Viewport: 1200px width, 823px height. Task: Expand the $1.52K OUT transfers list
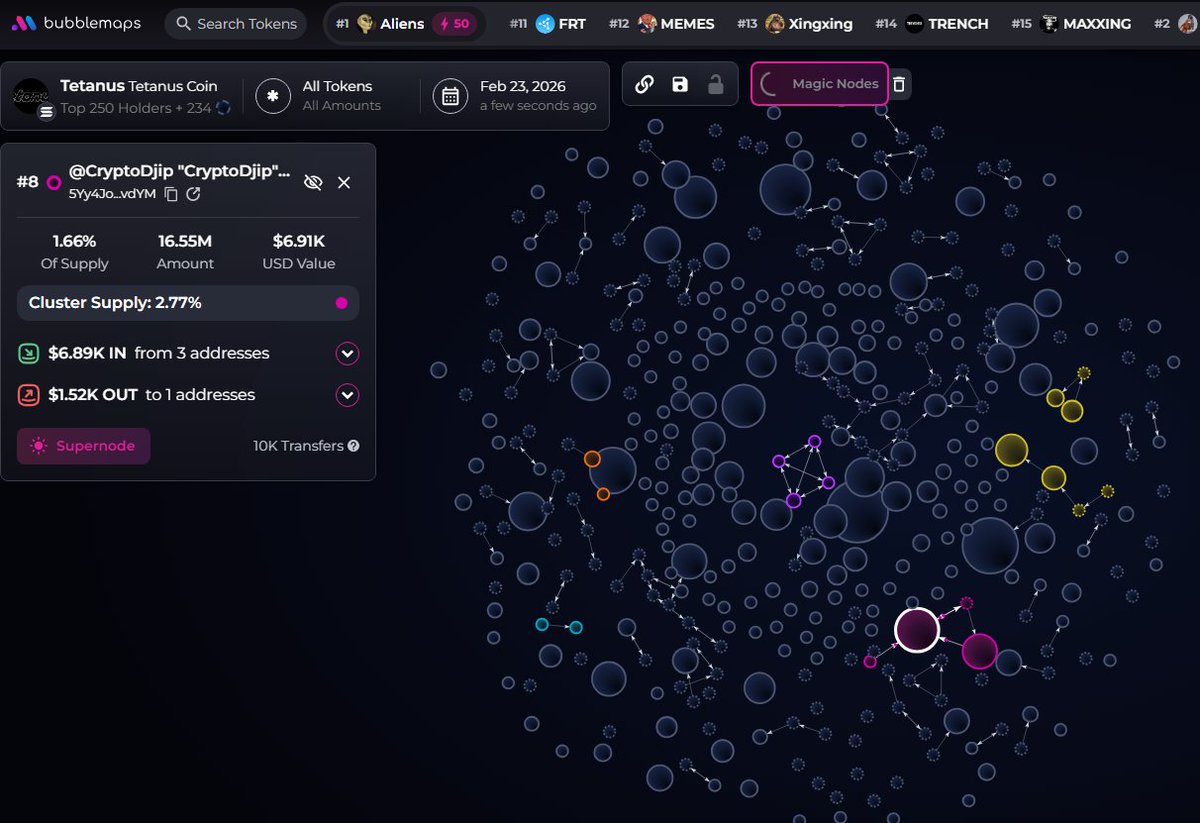click(347, 395)
